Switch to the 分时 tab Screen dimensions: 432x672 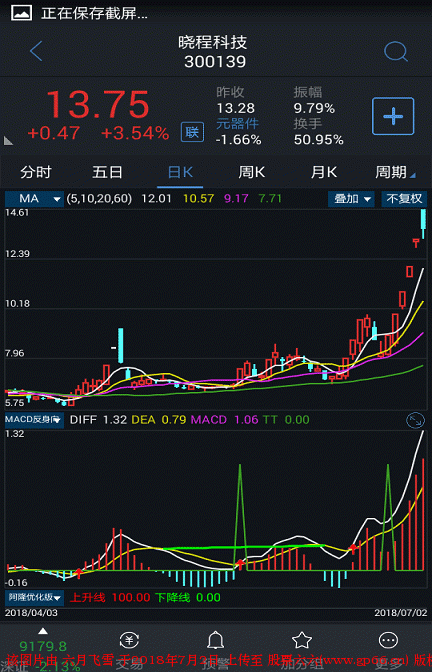pos(36,172)
